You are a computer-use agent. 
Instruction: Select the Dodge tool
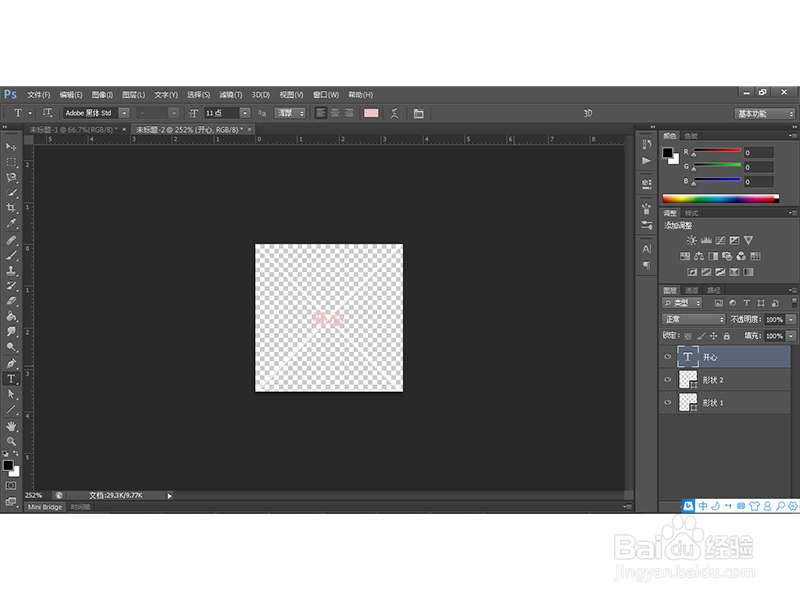[x=11, y=347]
